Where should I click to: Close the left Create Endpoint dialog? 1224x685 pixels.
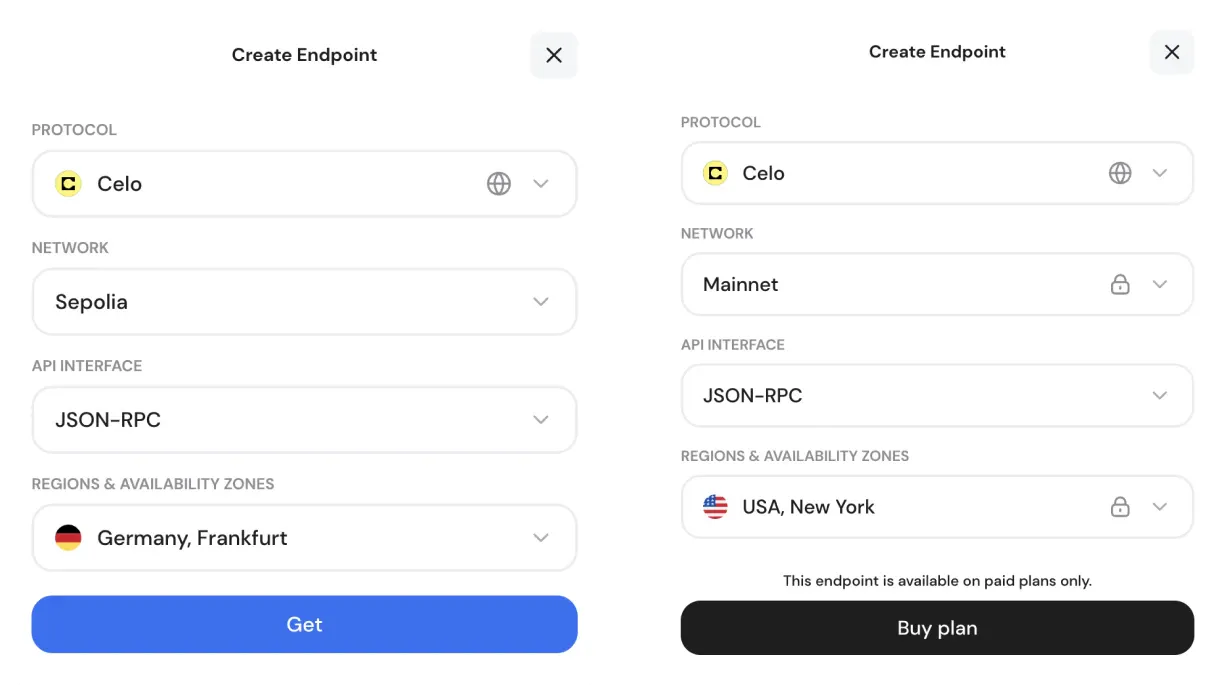tap(554, 55)
